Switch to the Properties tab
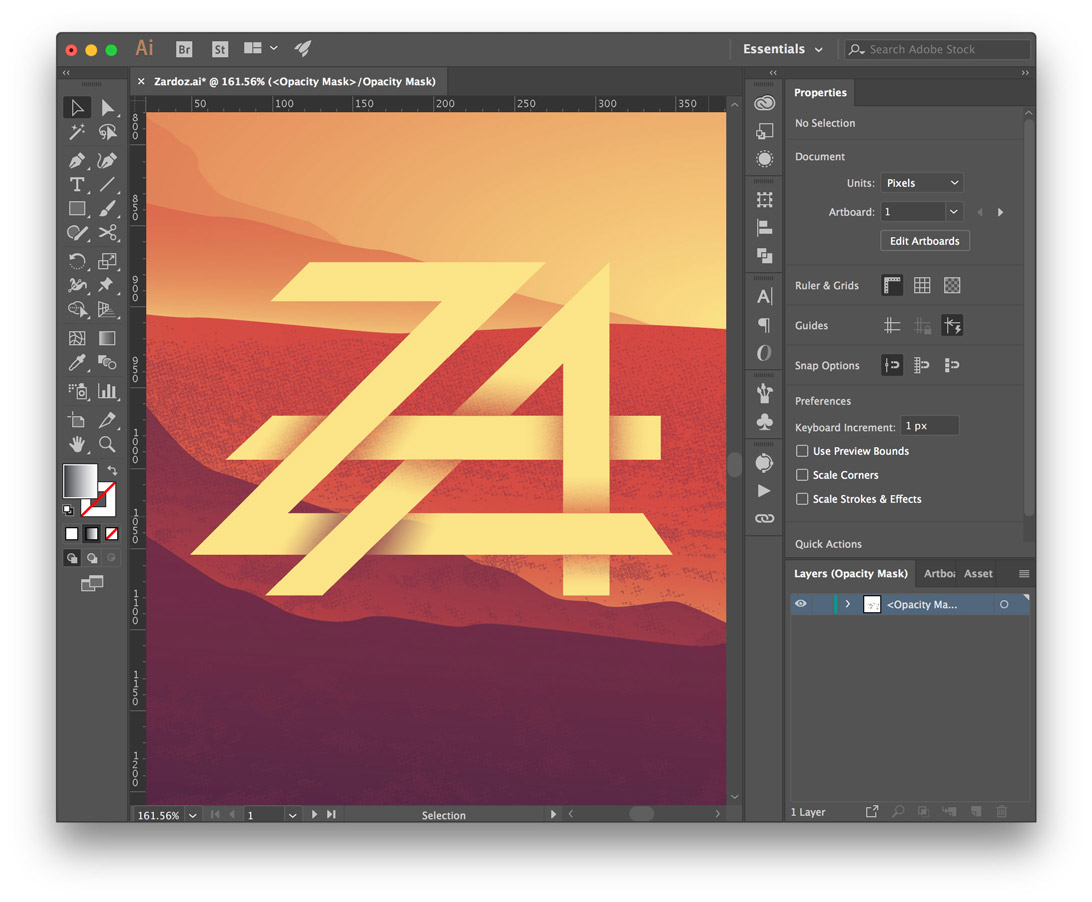This screenshot has height=902, width=1092. (x=820, y=93)
